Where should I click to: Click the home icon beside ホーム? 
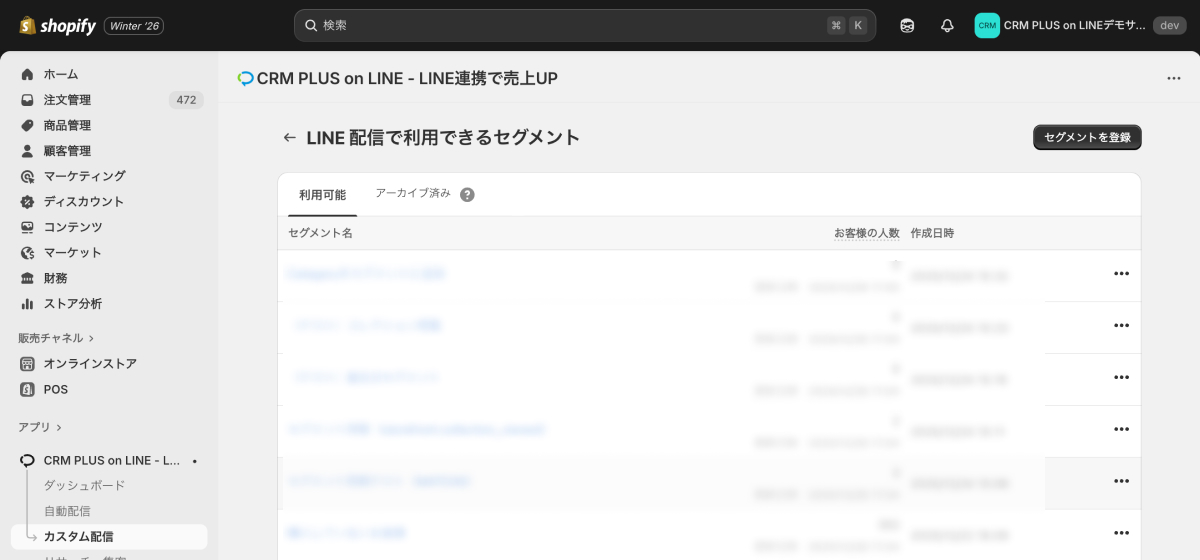[x=27, y=74]
